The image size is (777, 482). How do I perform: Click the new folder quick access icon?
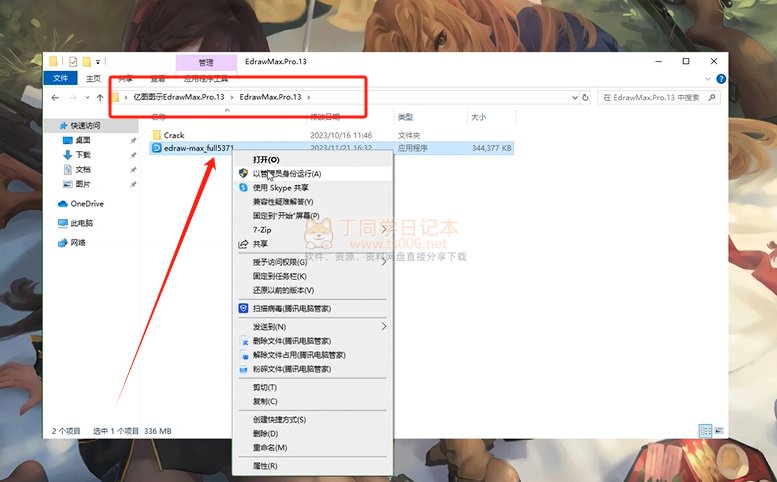87,61
